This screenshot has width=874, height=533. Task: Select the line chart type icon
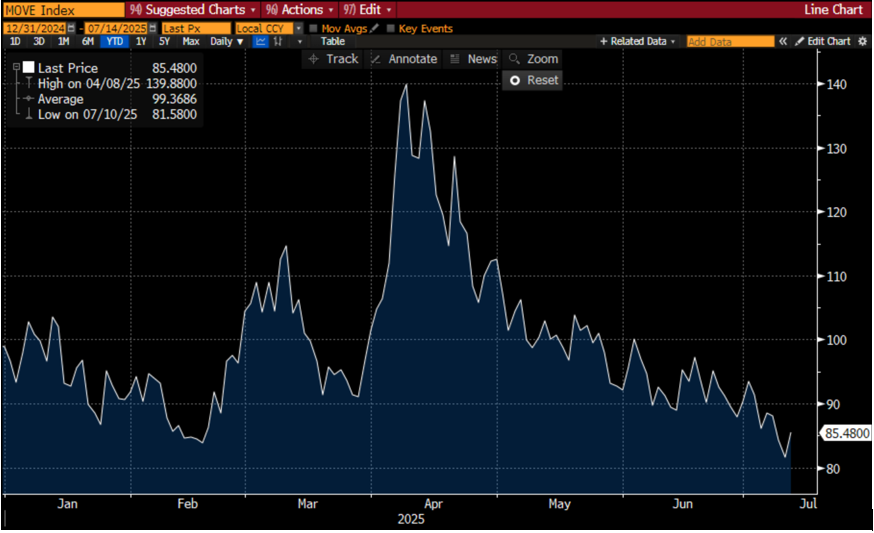260,41
